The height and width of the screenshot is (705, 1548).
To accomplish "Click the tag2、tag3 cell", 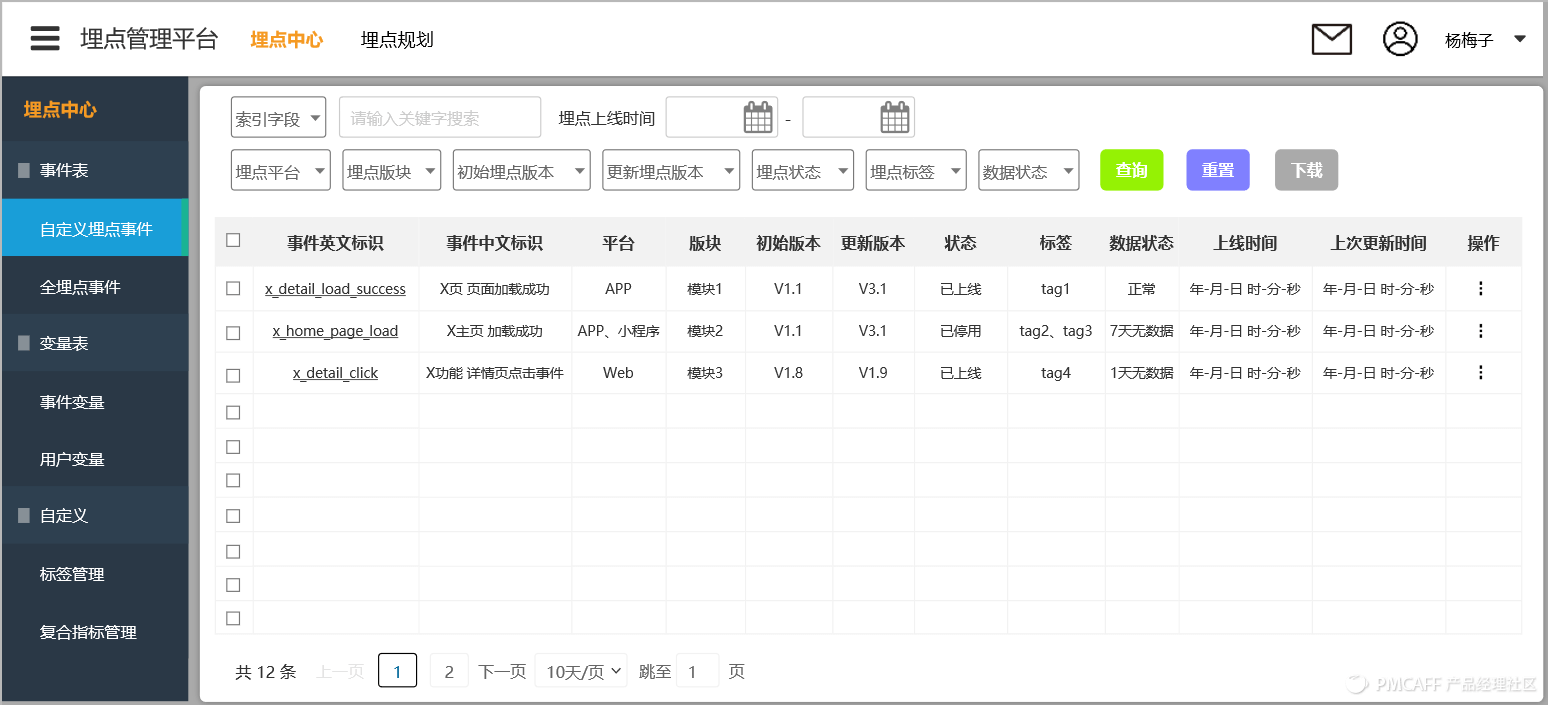I will 1055,331.
